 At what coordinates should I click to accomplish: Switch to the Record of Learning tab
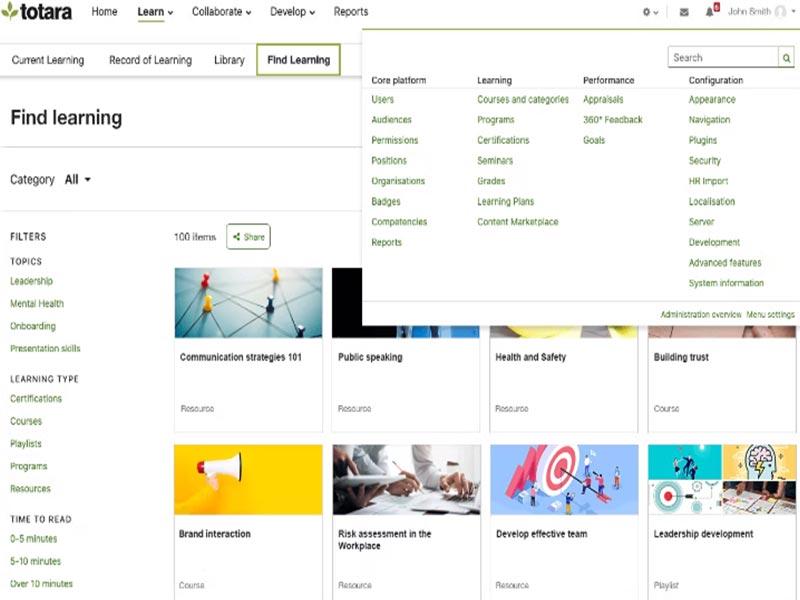tap(150, 60)
